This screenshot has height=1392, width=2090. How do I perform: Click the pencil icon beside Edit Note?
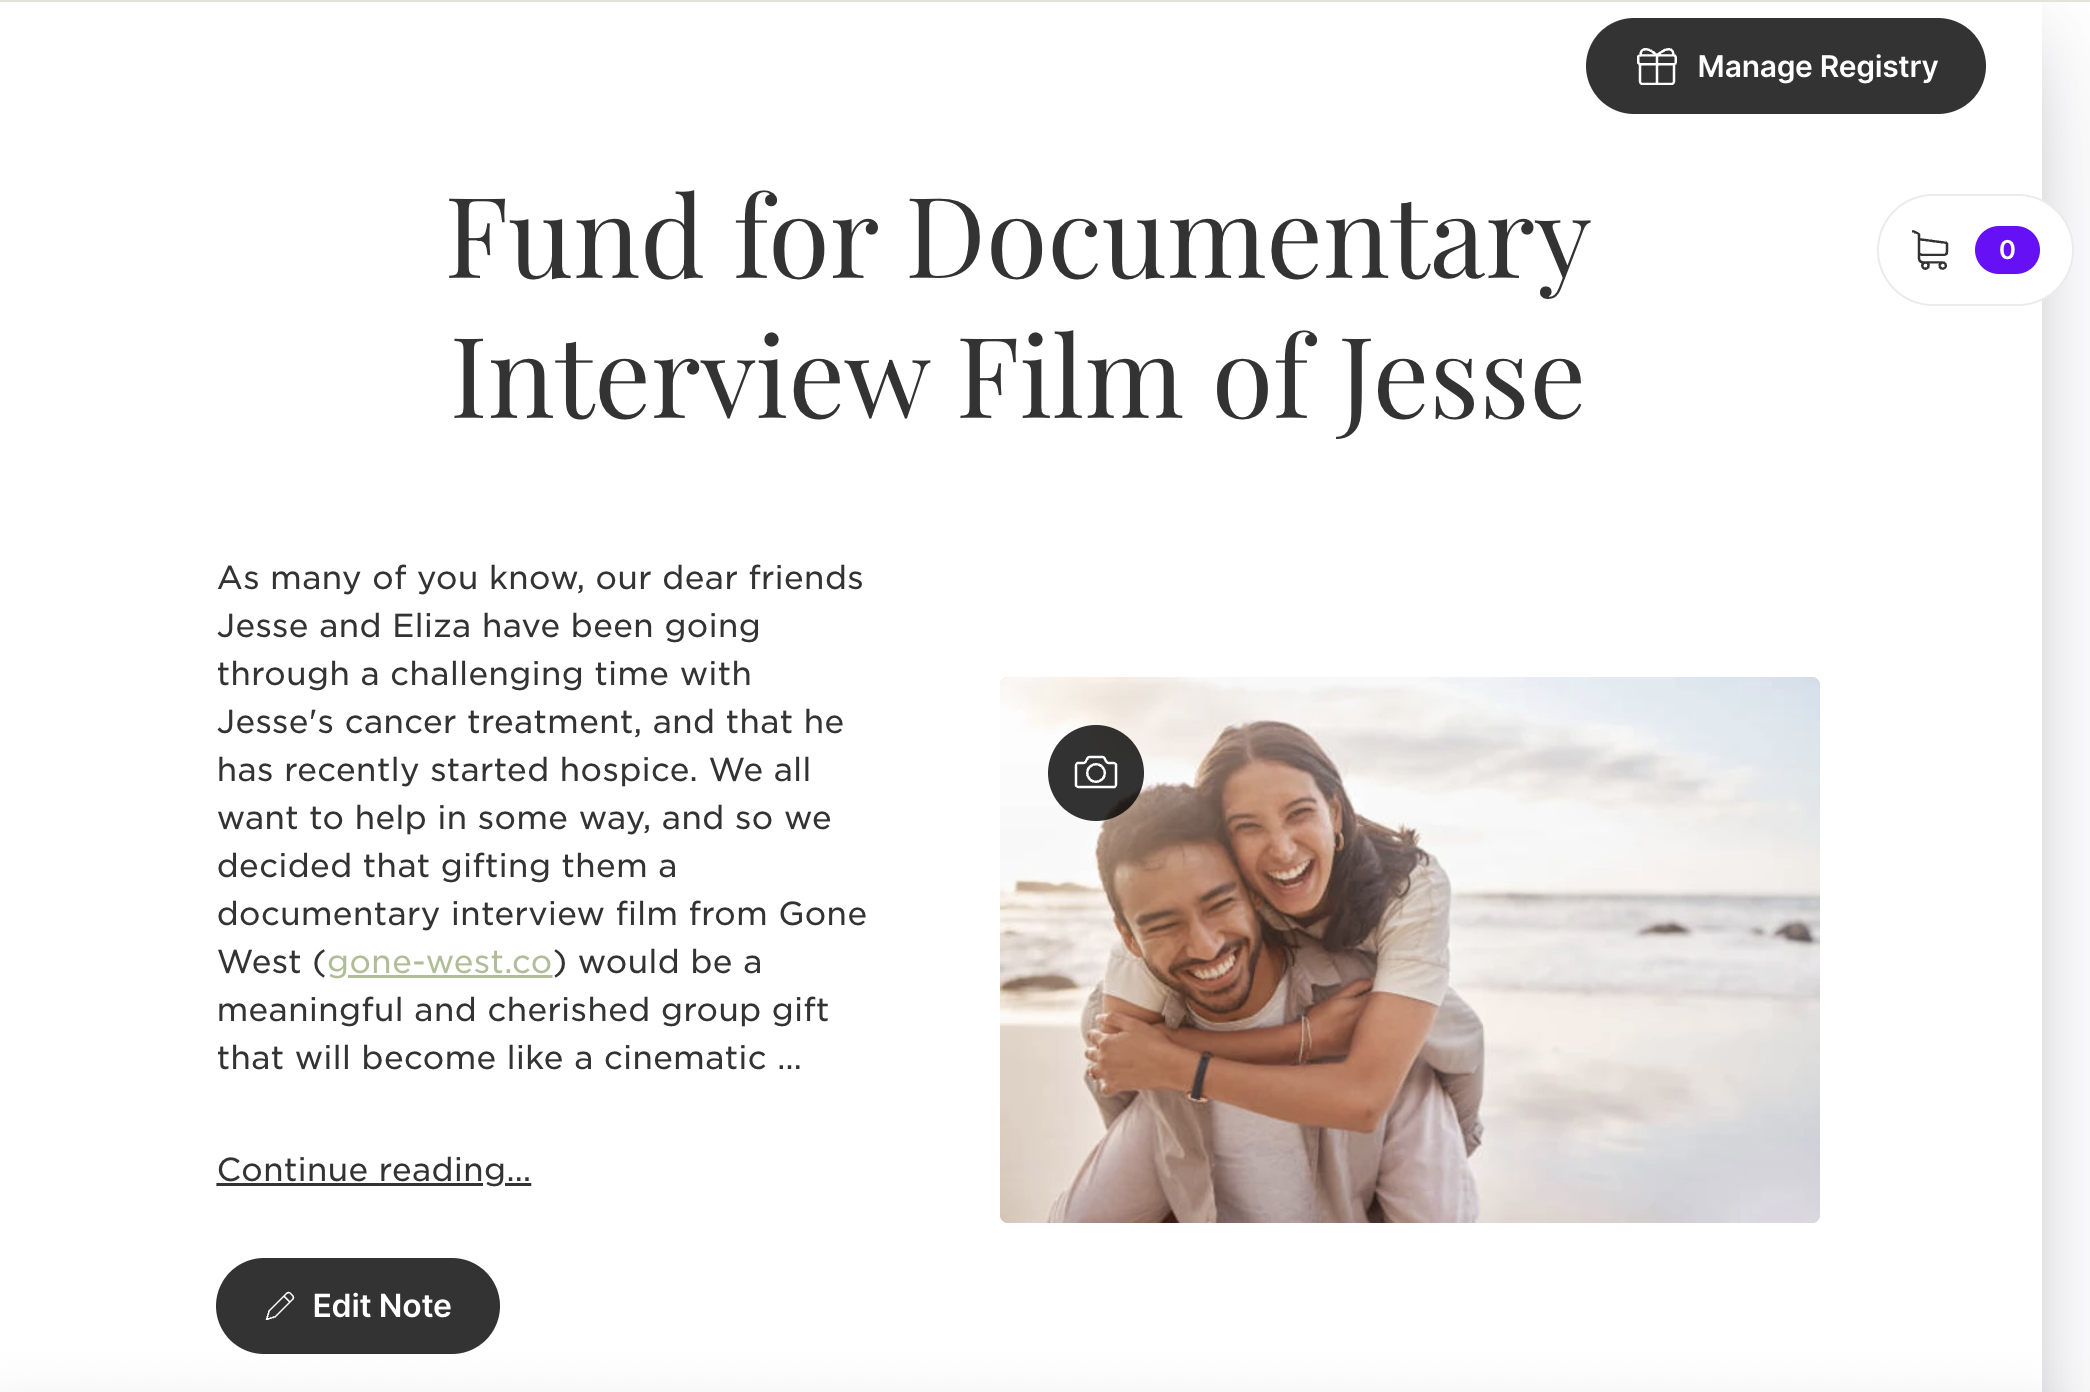point(280,1306)
